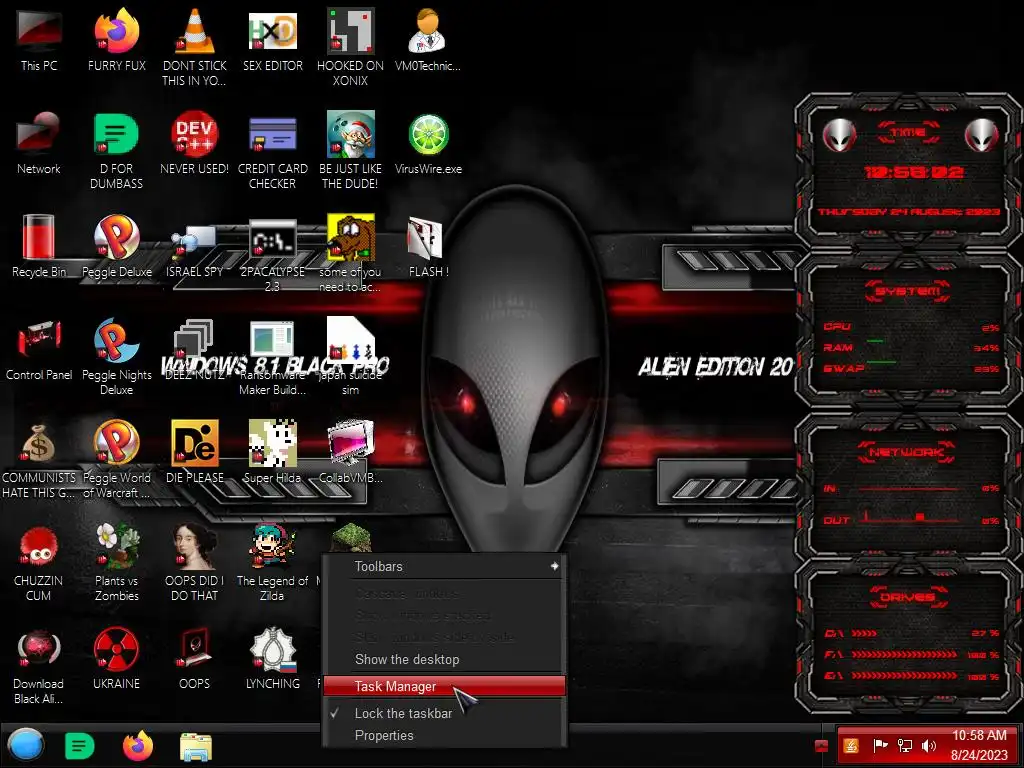
Task: Open green chat app on taskbar
Action: 80,746
